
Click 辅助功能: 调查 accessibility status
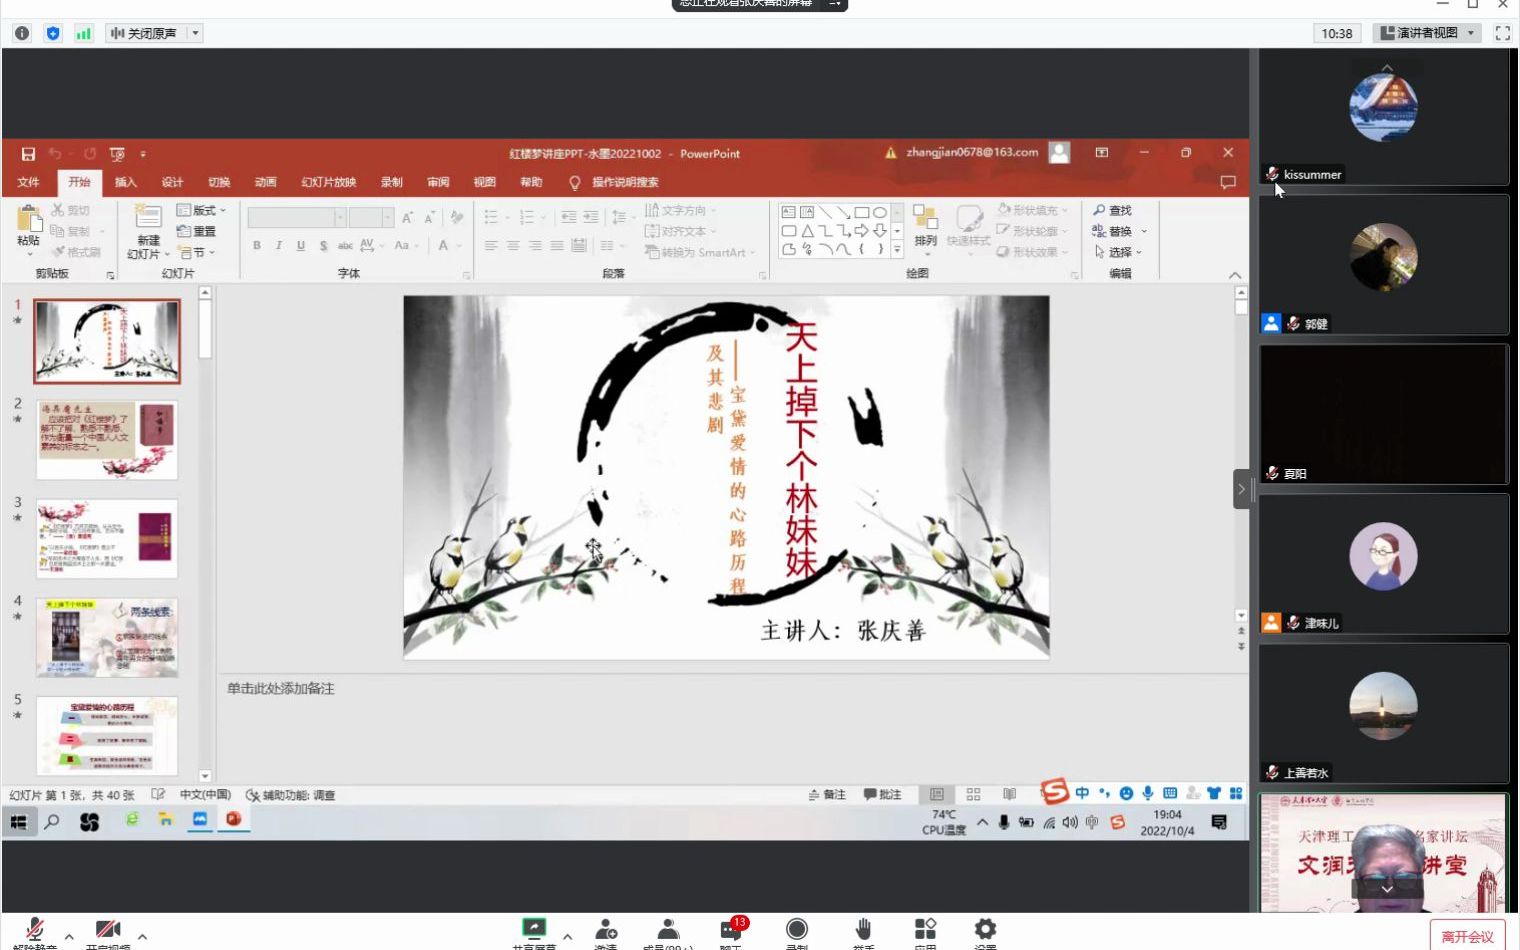tap(291, 795)
